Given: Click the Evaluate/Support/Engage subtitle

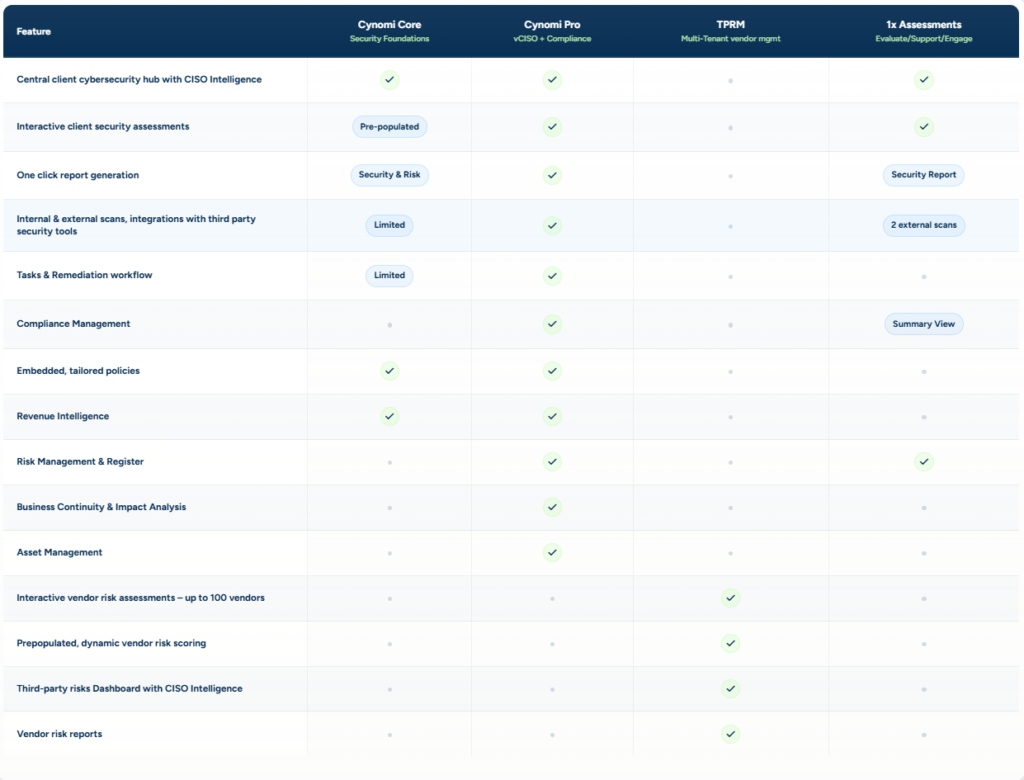Looking at the screenshot, I should 923,39.
